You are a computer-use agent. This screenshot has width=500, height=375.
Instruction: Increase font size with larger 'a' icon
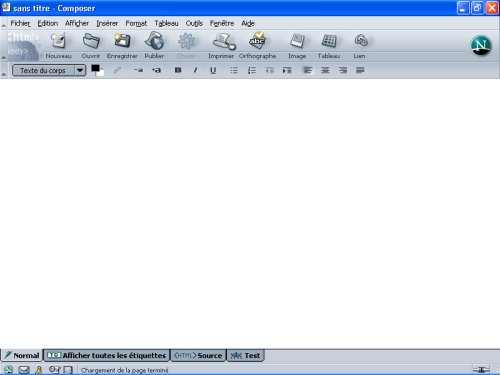156,70
